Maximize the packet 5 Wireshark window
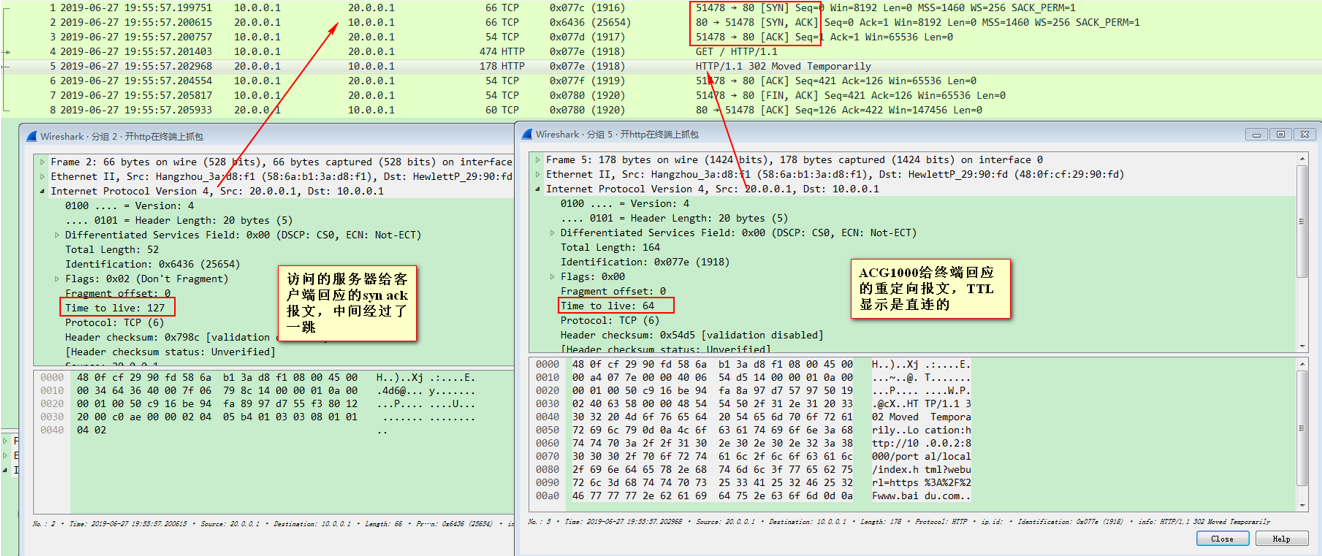Viewport: 1322px width, 556px height. [x=1280, y=134]
